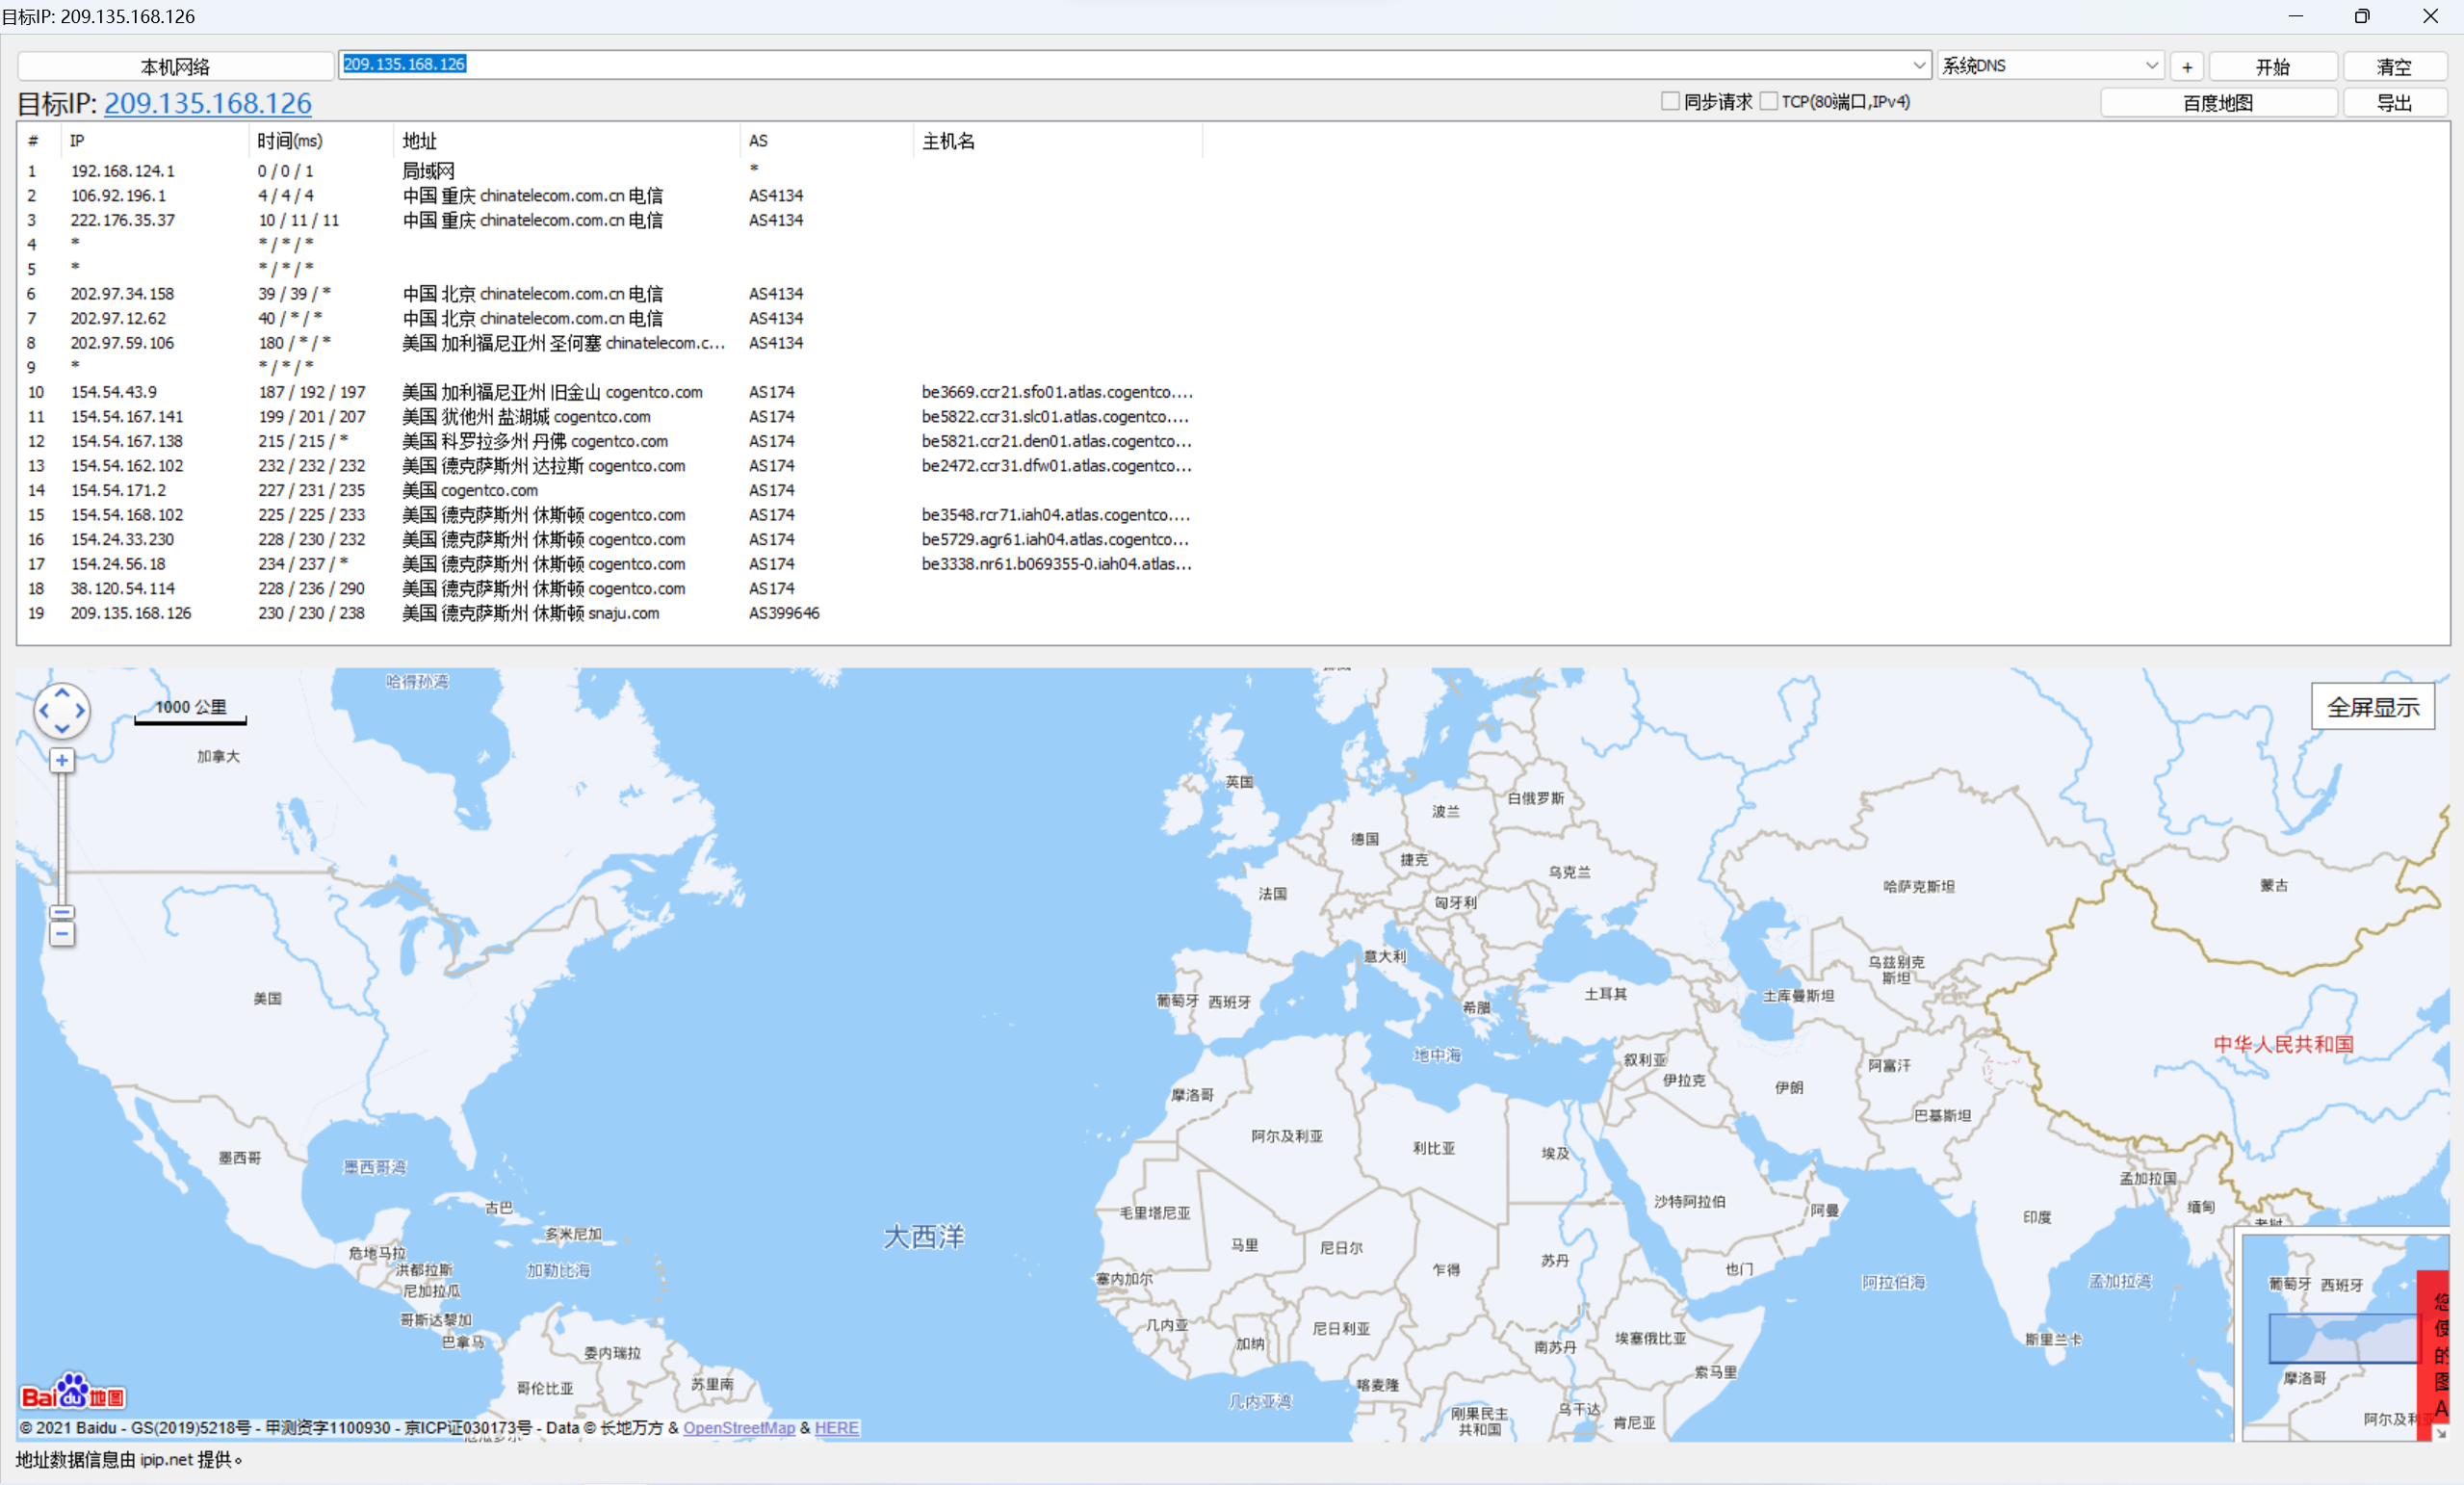
Task: Zoom in map with plus button
Action: 62,761
